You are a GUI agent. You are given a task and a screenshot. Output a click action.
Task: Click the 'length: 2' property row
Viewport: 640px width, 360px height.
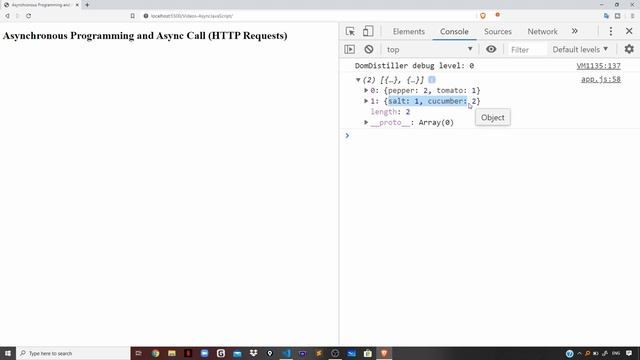coord(390,111)
